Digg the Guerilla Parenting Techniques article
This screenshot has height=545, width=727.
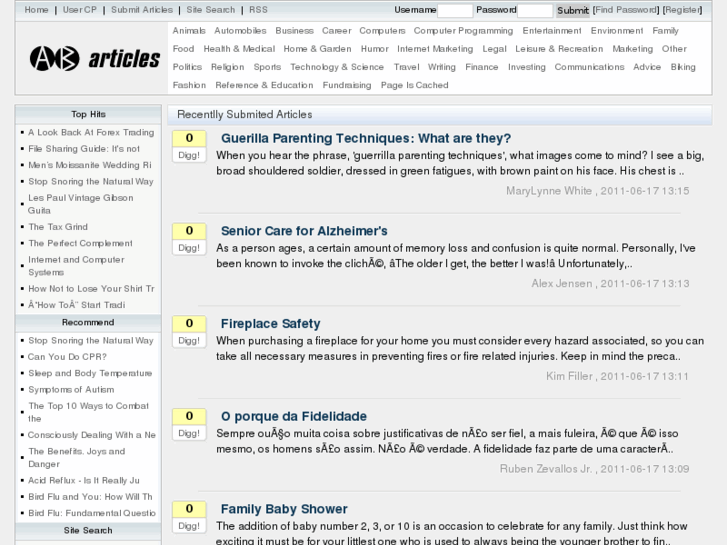[189, 155]
